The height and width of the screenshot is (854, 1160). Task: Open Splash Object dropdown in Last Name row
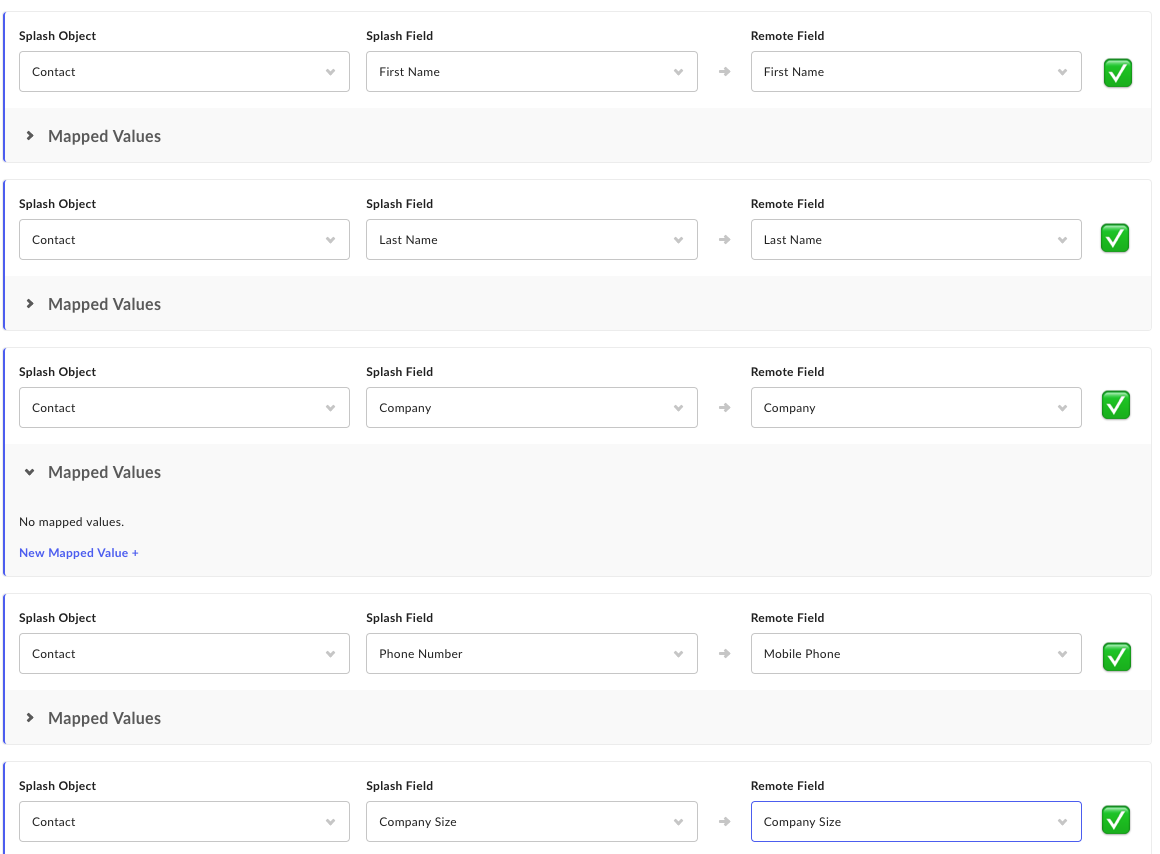pyautogui.click(x=184, y=240)
